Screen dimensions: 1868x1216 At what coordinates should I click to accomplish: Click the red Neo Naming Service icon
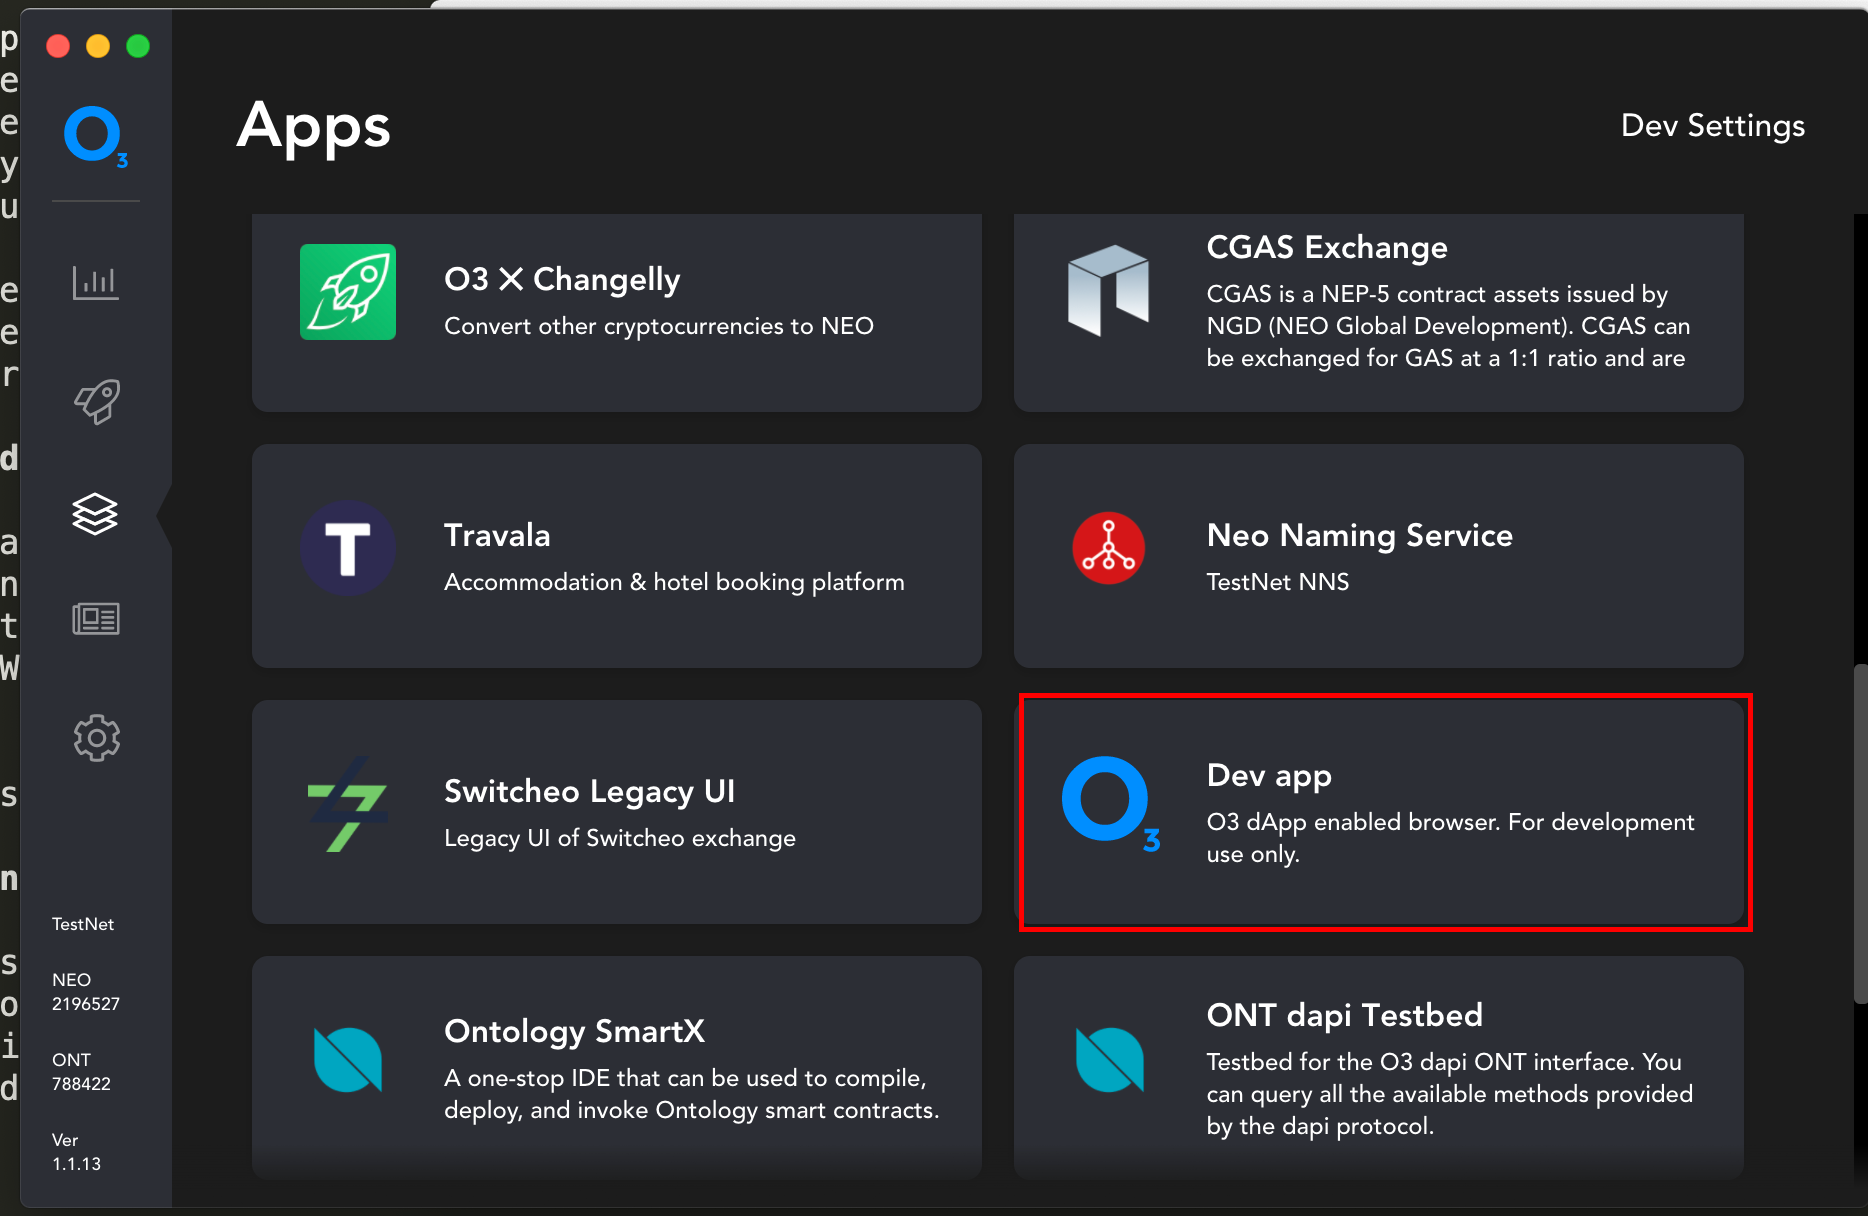pos(1108,548)
